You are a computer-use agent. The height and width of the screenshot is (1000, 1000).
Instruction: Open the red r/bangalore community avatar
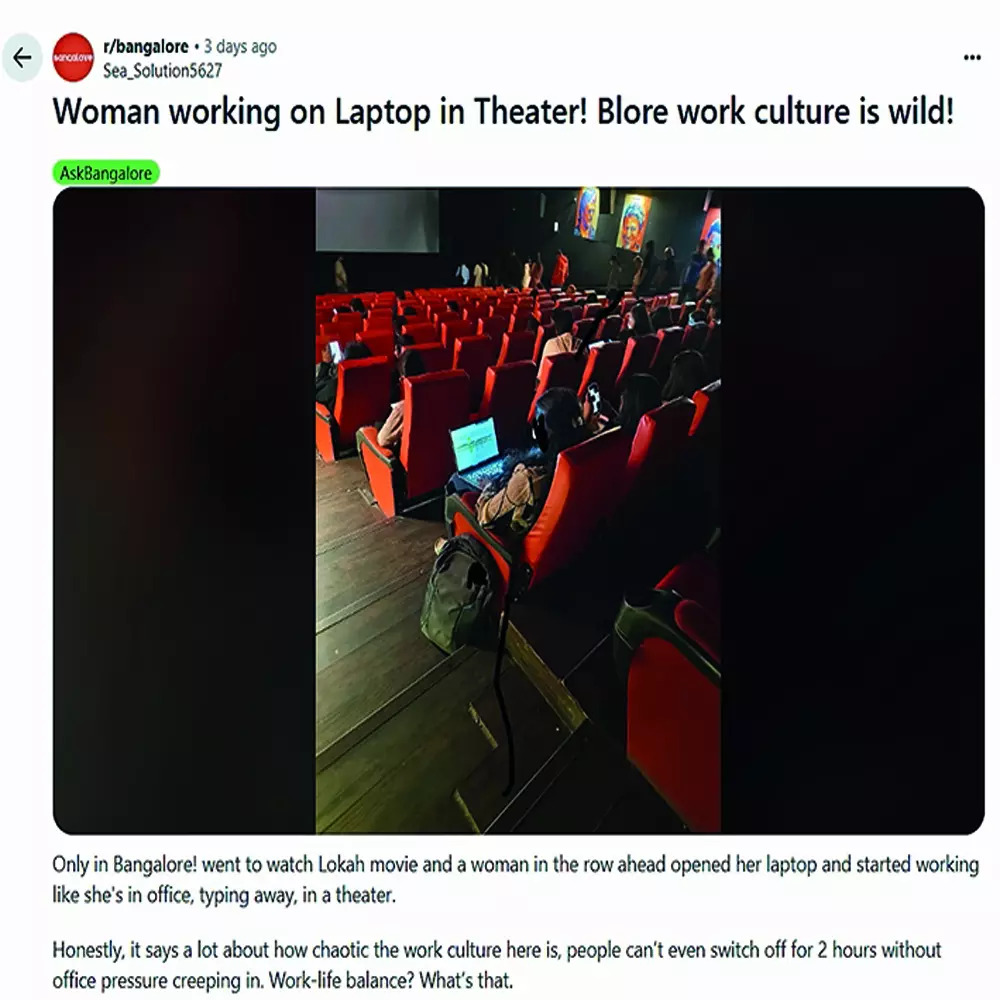[x=73, y=57]
